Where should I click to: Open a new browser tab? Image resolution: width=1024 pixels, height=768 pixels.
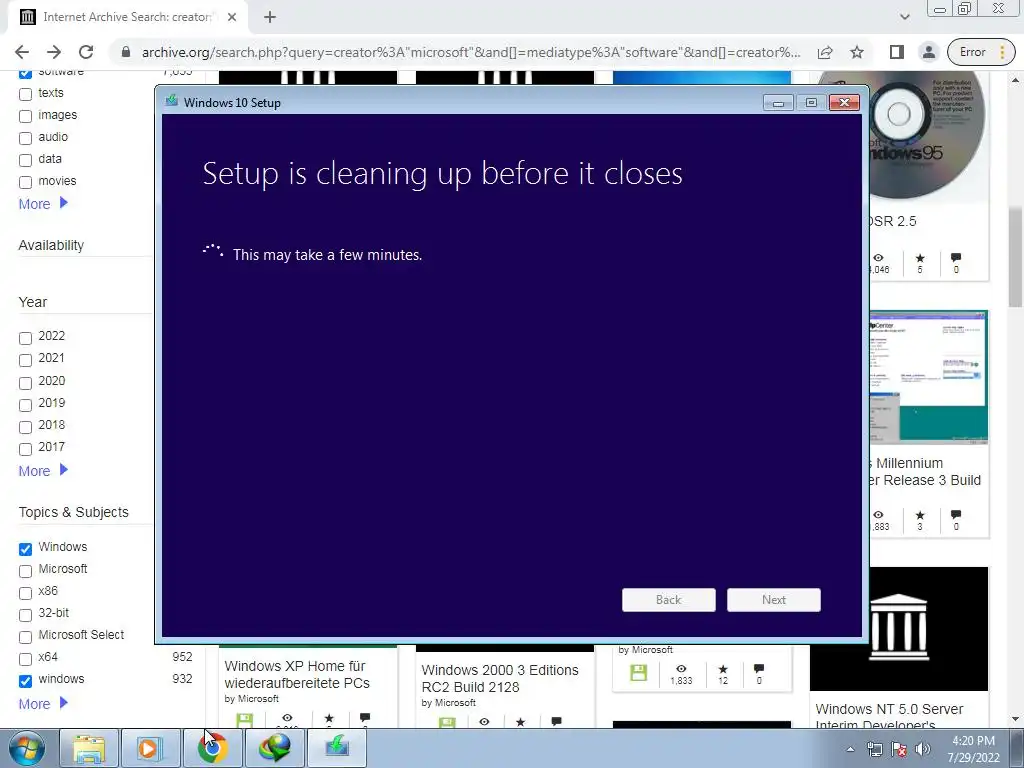click(270, 18)
